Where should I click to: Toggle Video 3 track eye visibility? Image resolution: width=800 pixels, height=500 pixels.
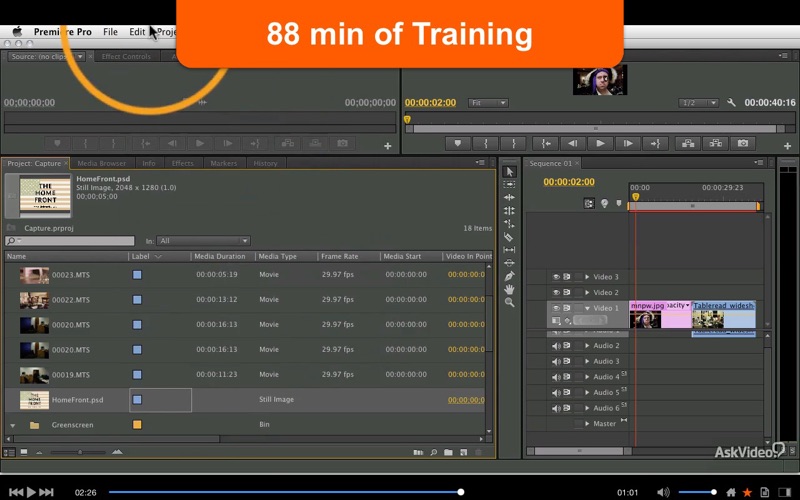click(x=556, y=277)
